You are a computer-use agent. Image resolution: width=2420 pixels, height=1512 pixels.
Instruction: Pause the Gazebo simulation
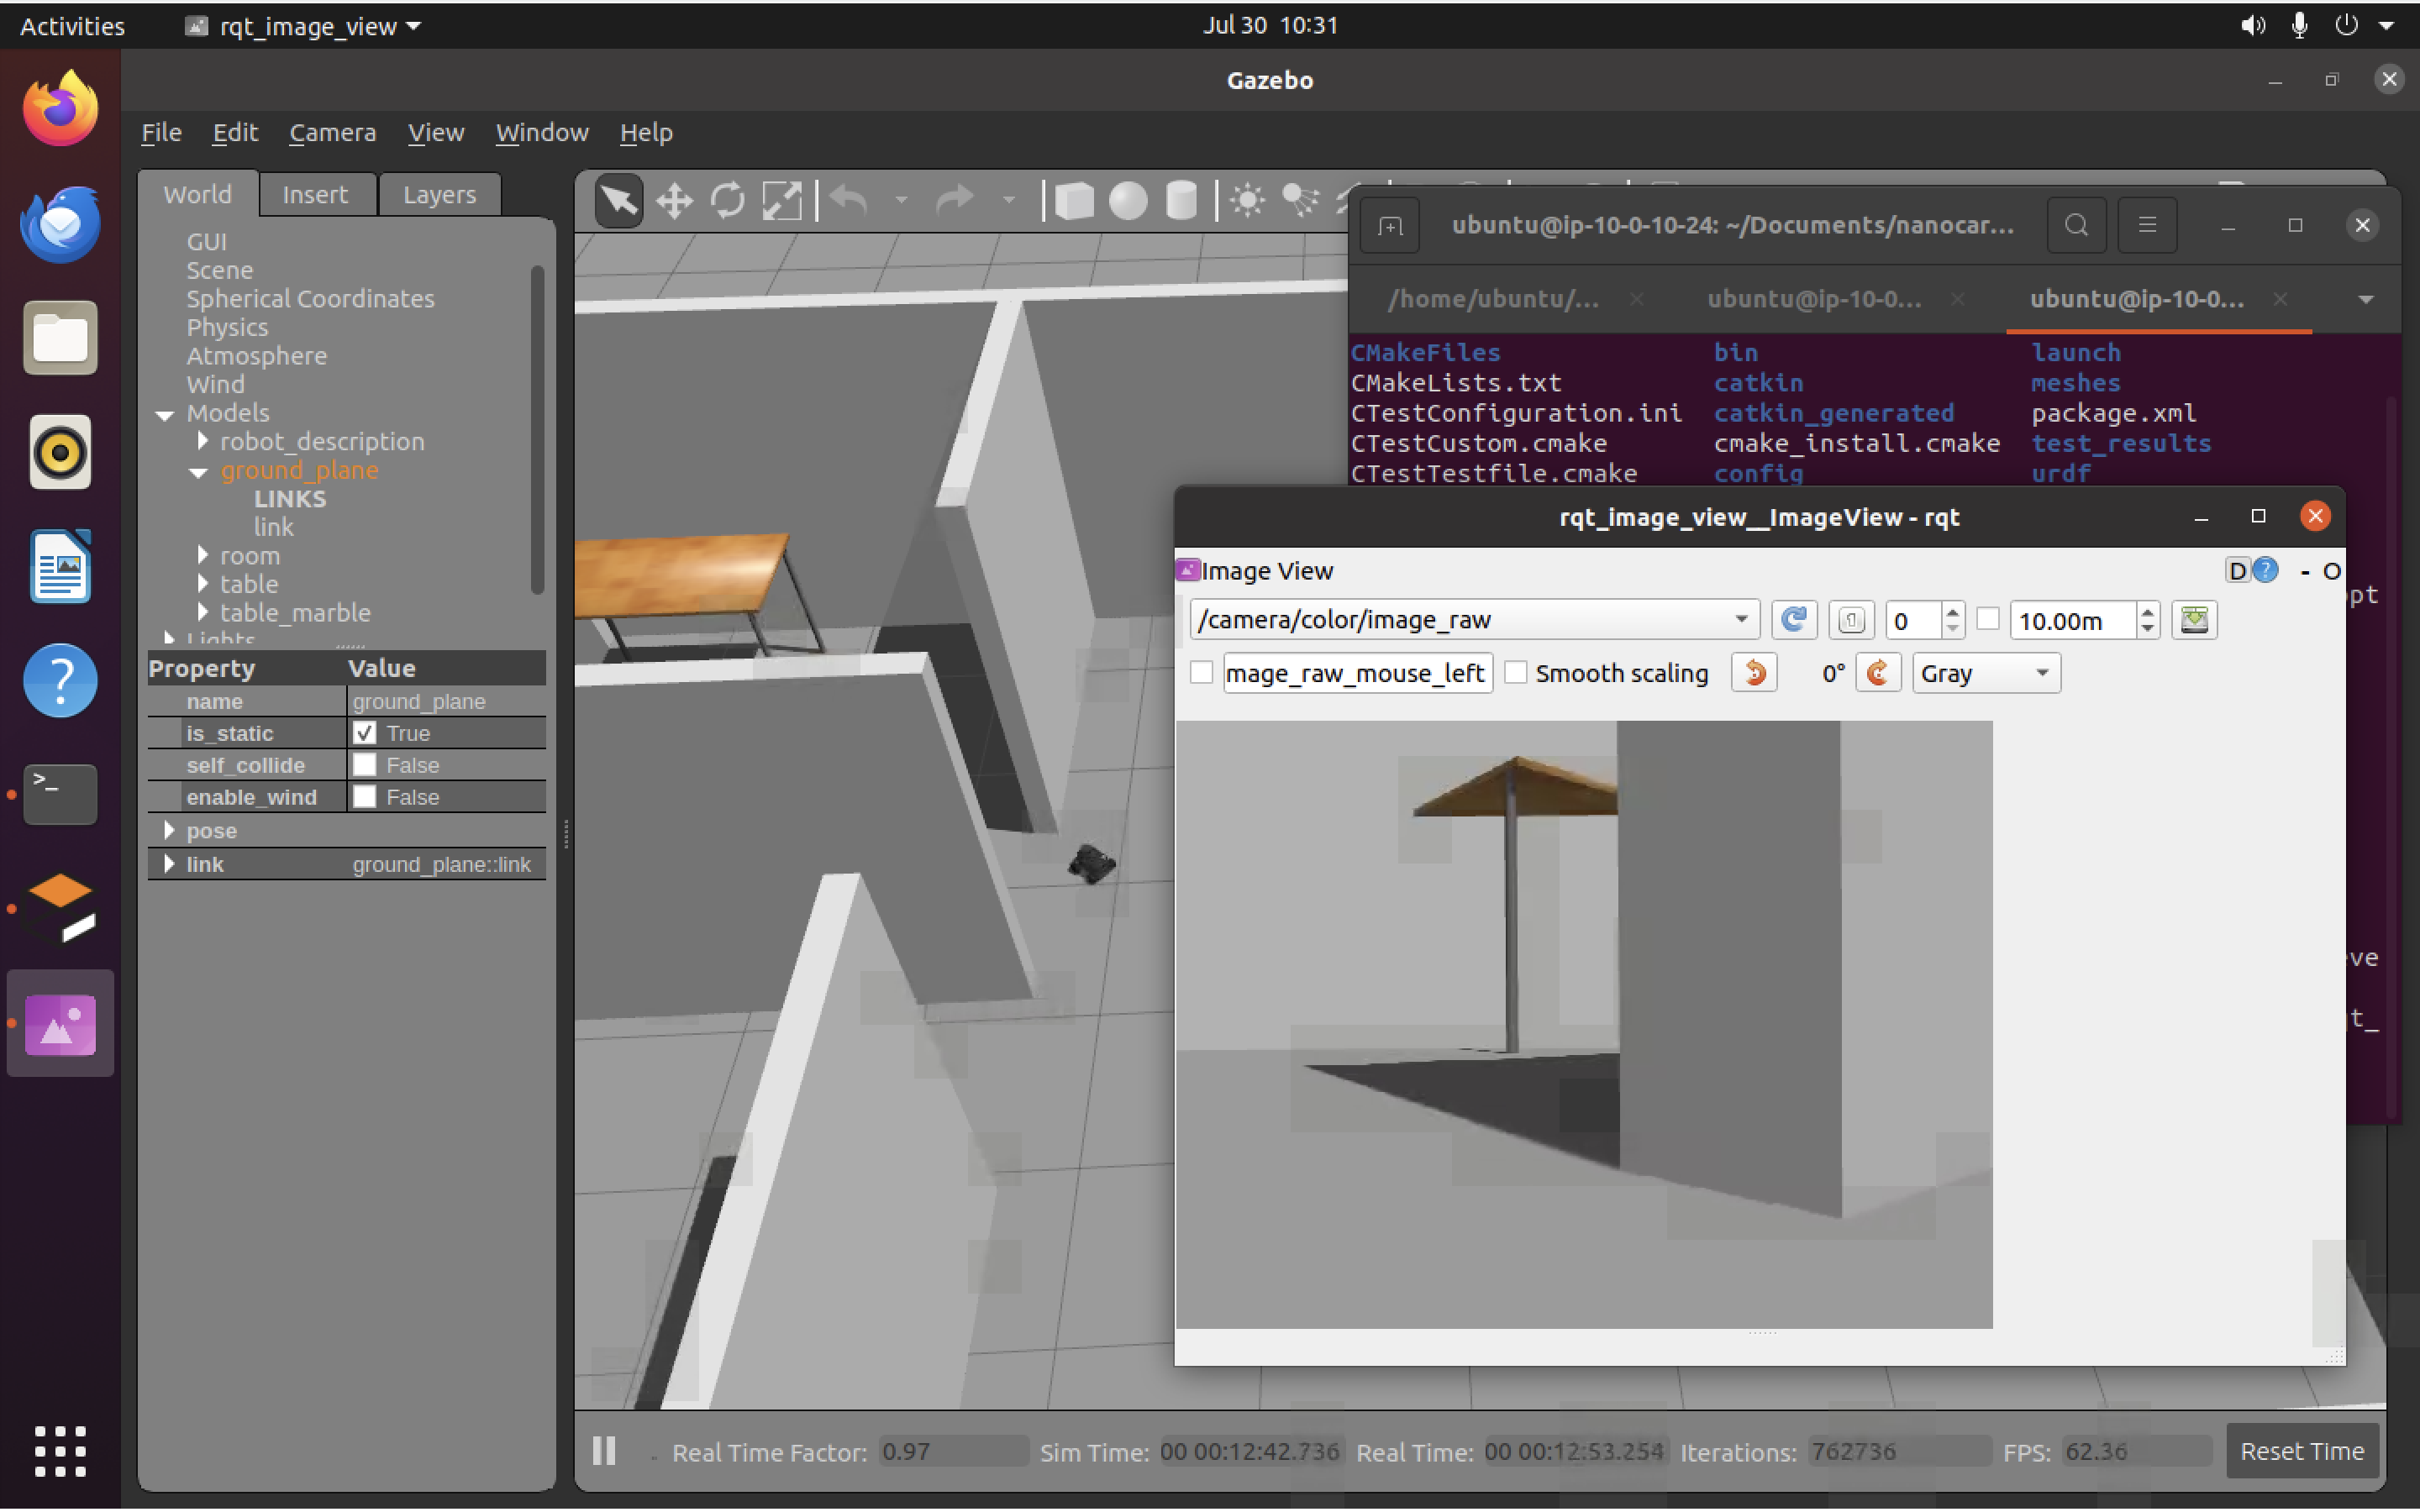(604, 1450)
